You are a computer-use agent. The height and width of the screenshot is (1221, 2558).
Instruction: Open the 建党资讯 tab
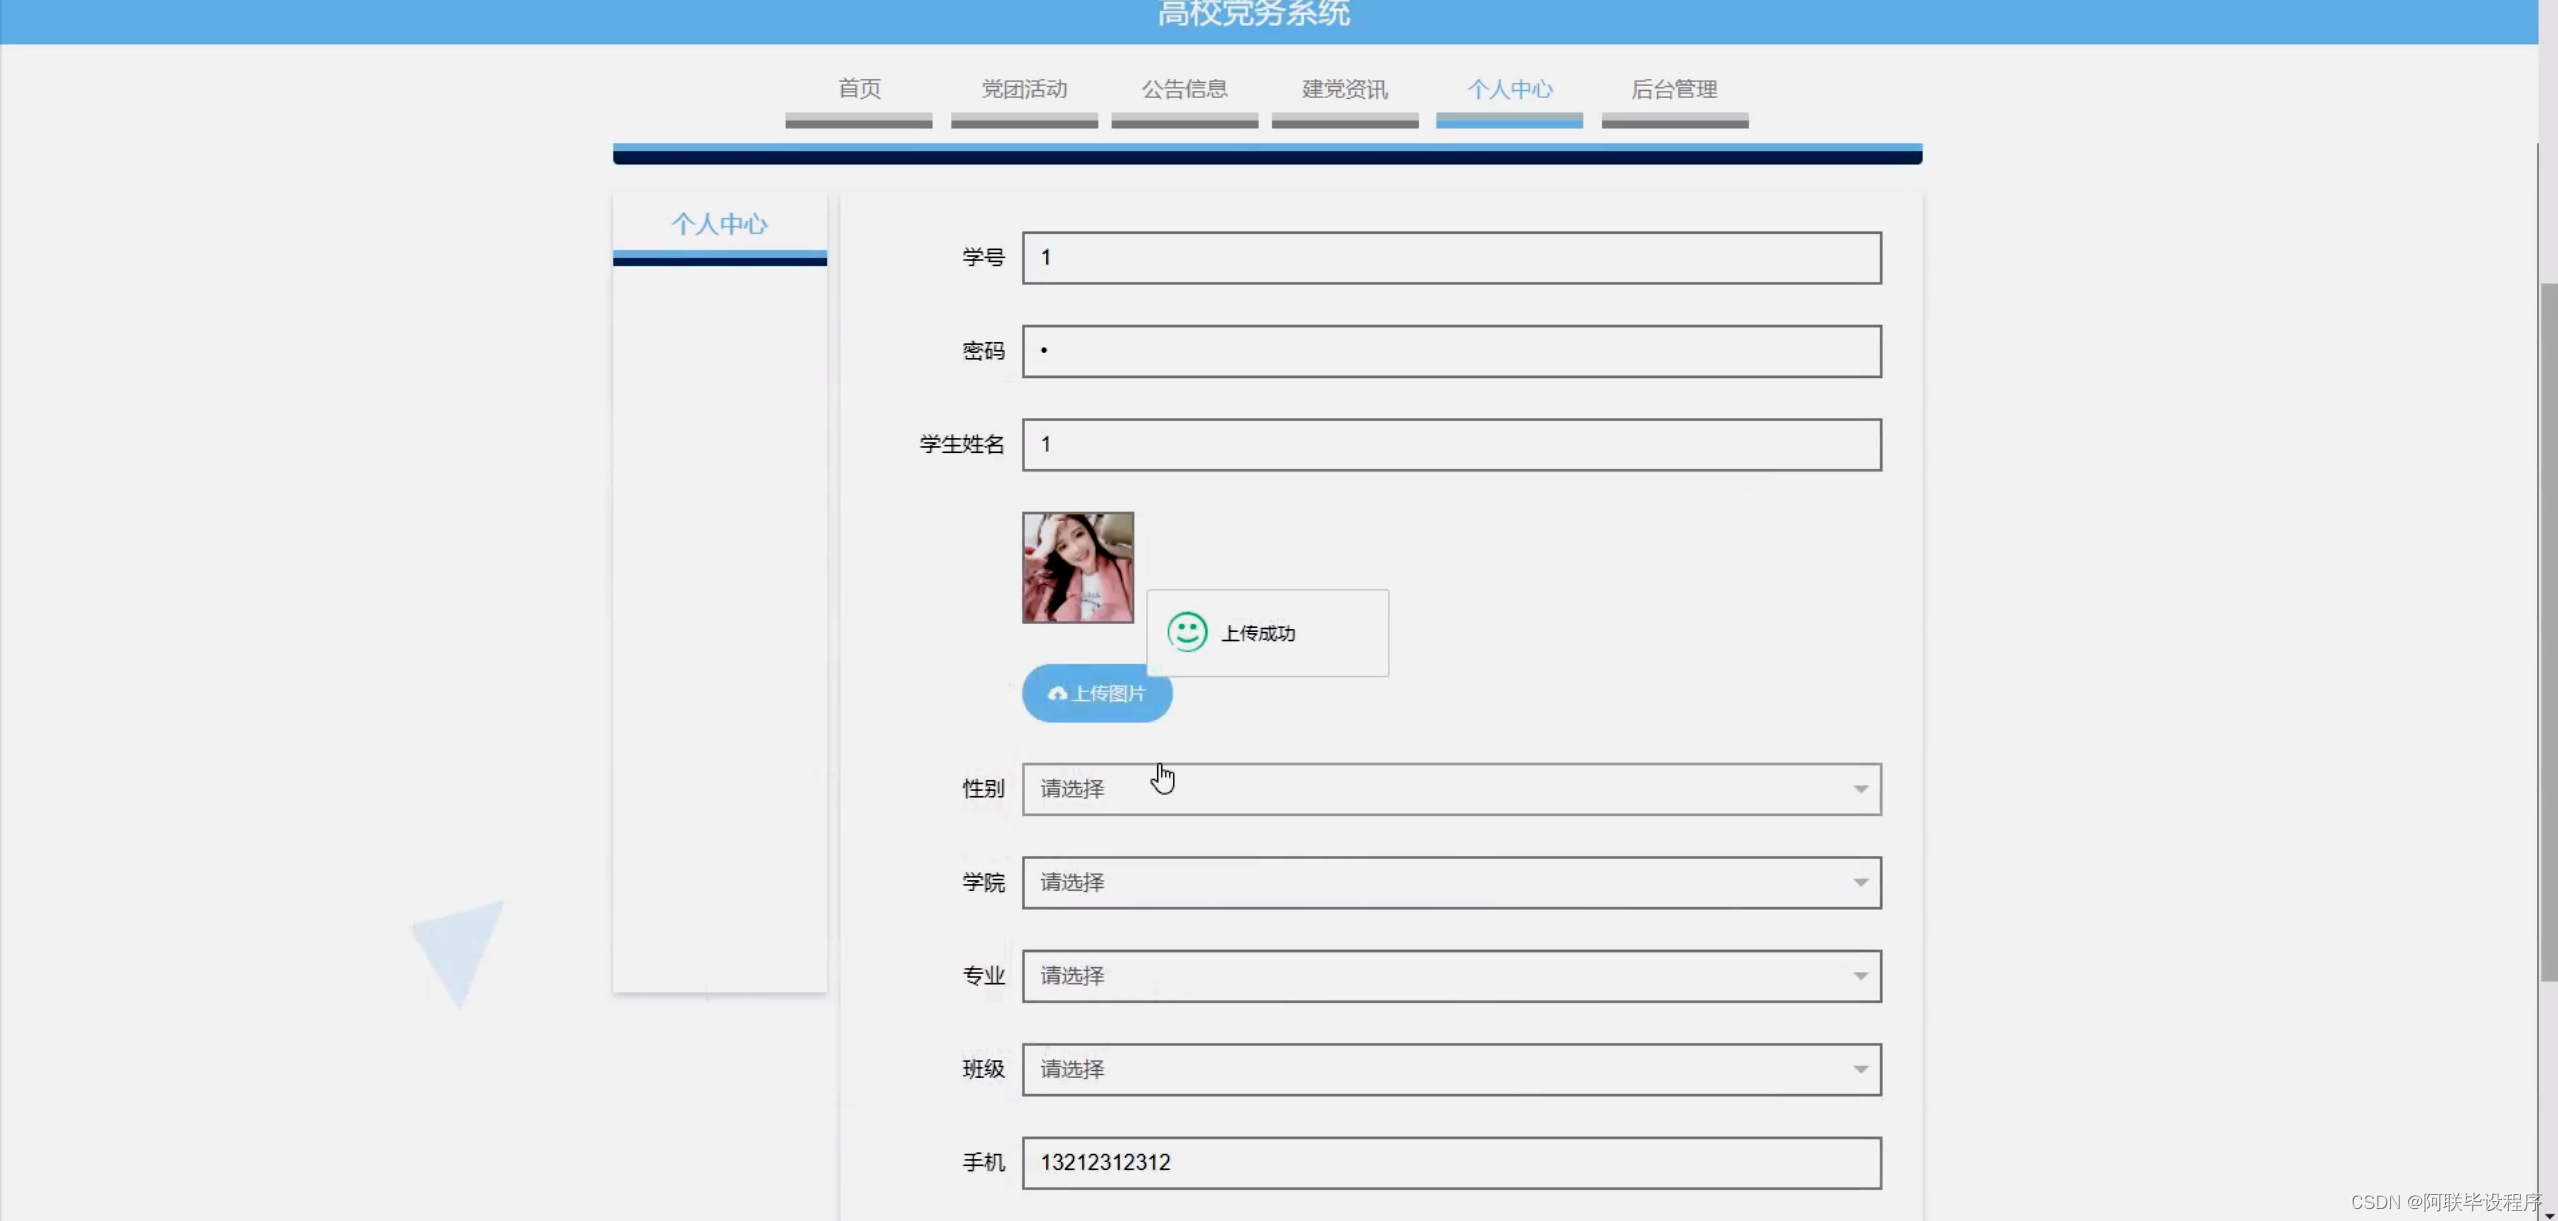click(1344, 89)
